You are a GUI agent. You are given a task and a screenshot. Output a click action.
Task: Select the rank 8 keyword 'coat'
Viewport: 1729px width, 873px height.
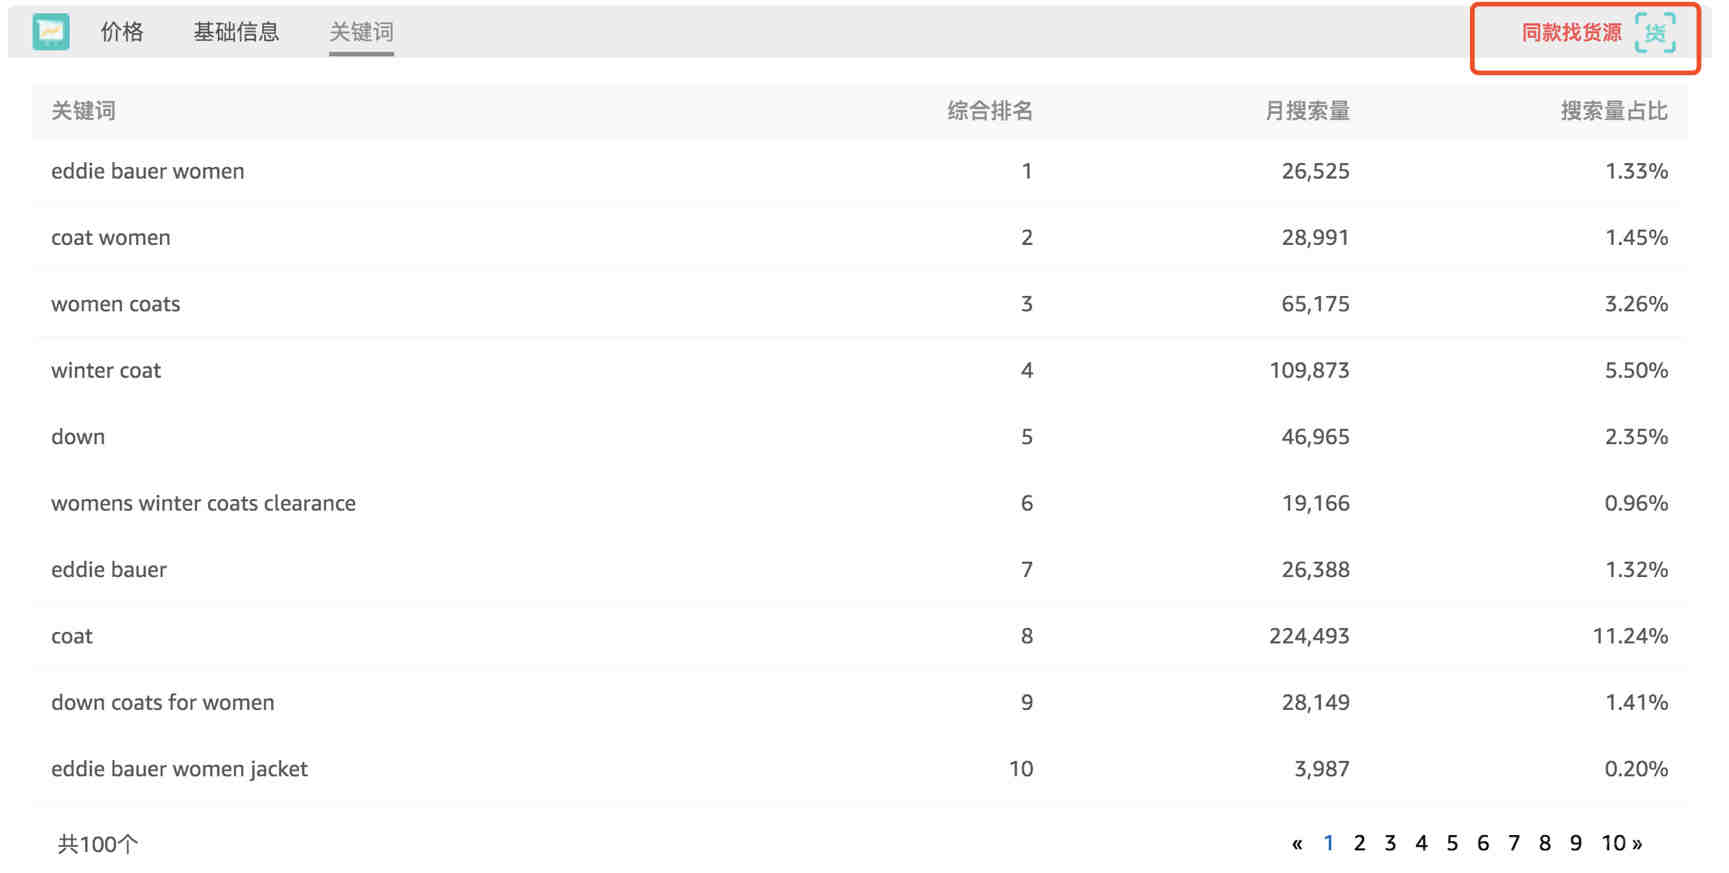pos(72,636)
